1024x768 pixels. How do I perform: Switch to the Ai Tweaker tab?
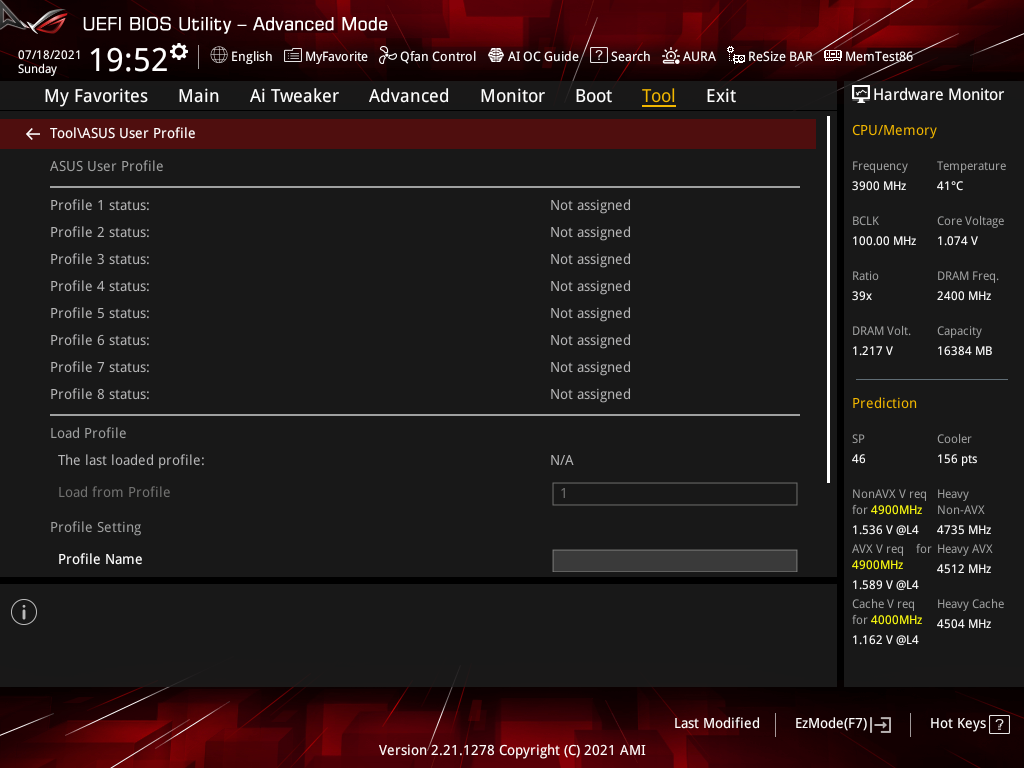pyautogui.click(x=294, y=96)
